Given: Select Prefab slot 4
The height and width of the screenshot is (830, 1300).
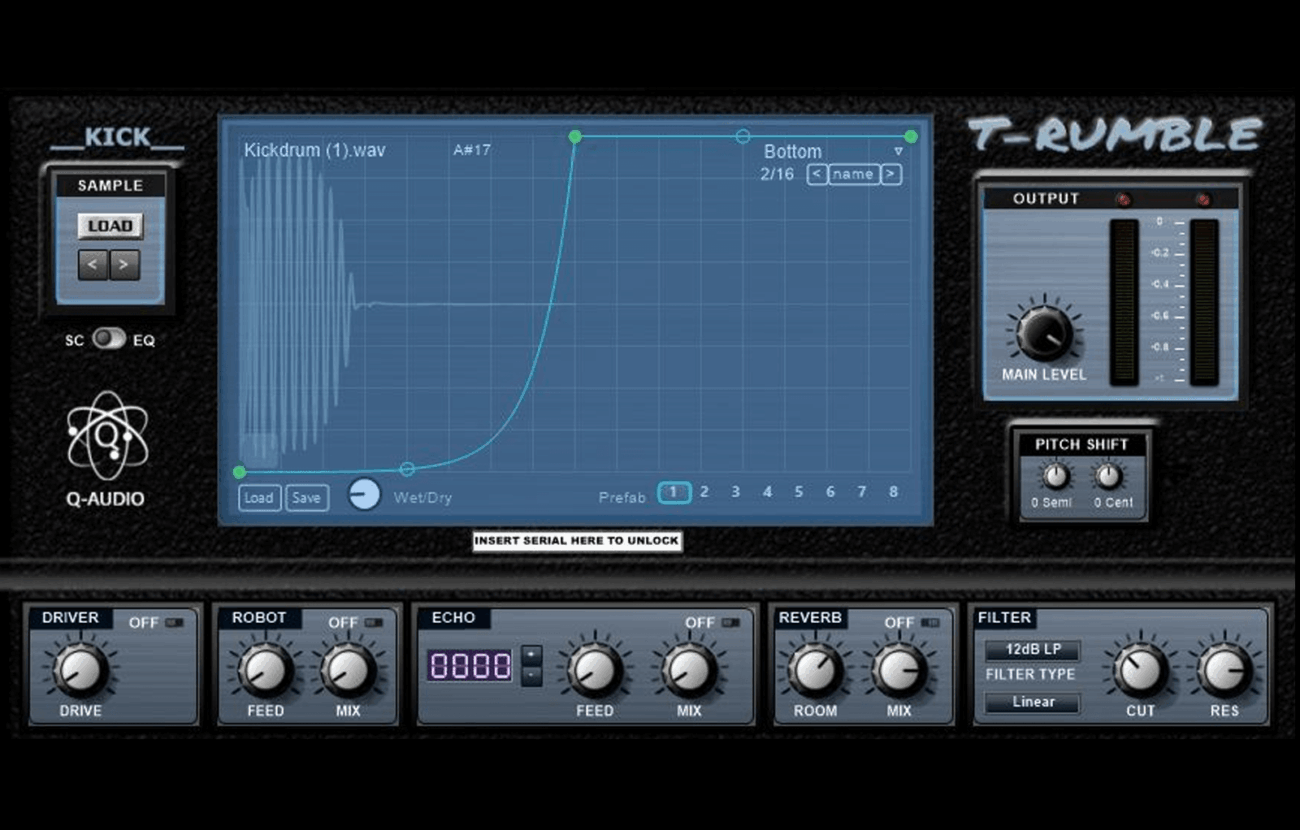Looking at the screenshot, I should click(767, 492).
